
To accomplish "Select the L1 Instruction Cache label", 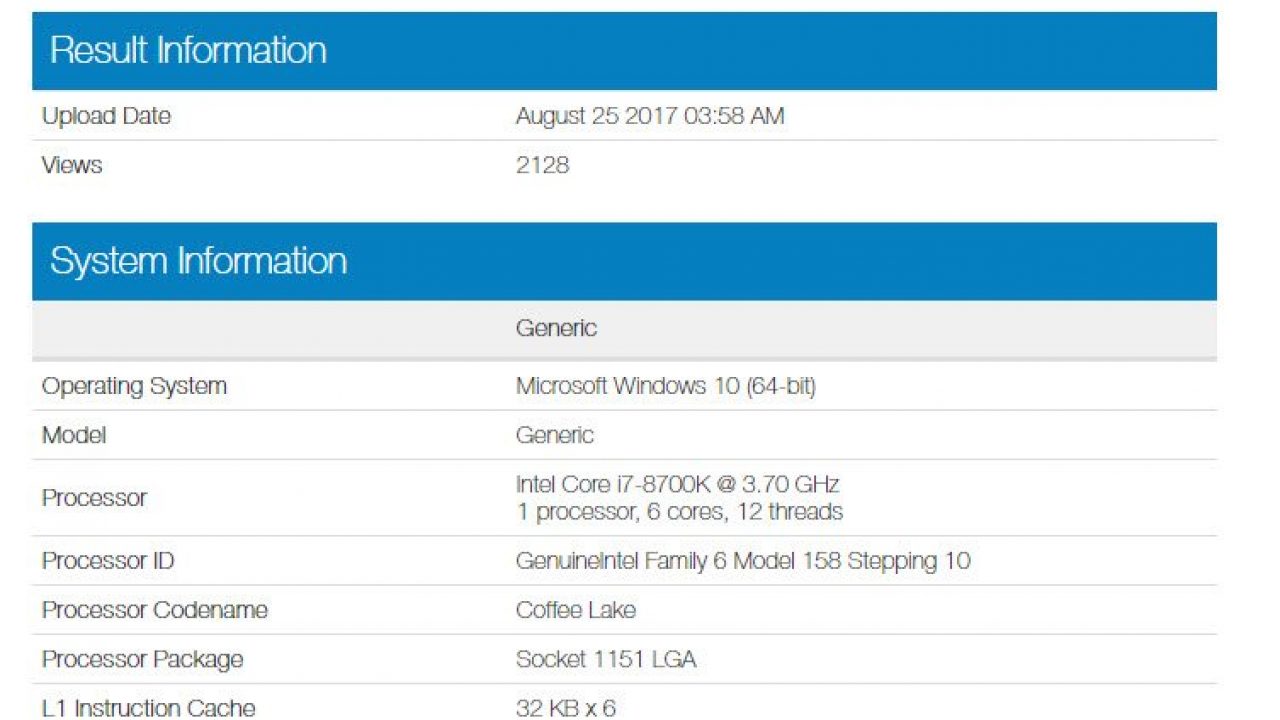I will (x=148, y=708).
